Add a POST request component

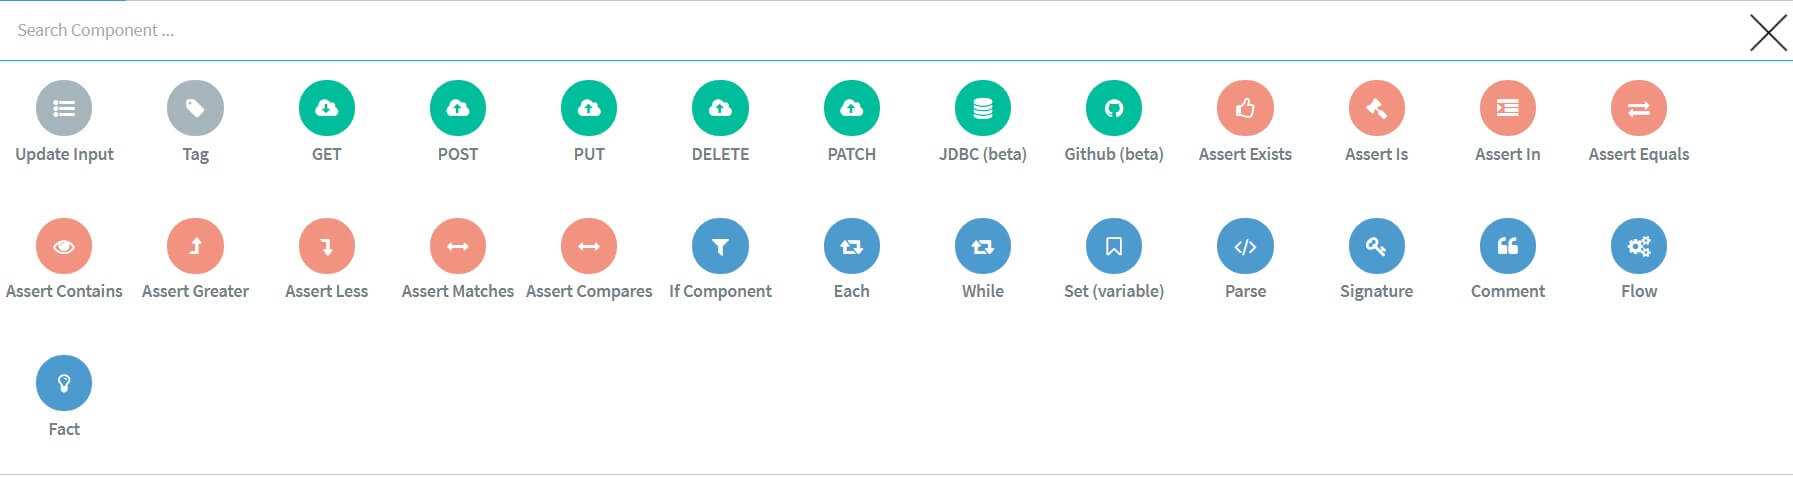[458, 108]
